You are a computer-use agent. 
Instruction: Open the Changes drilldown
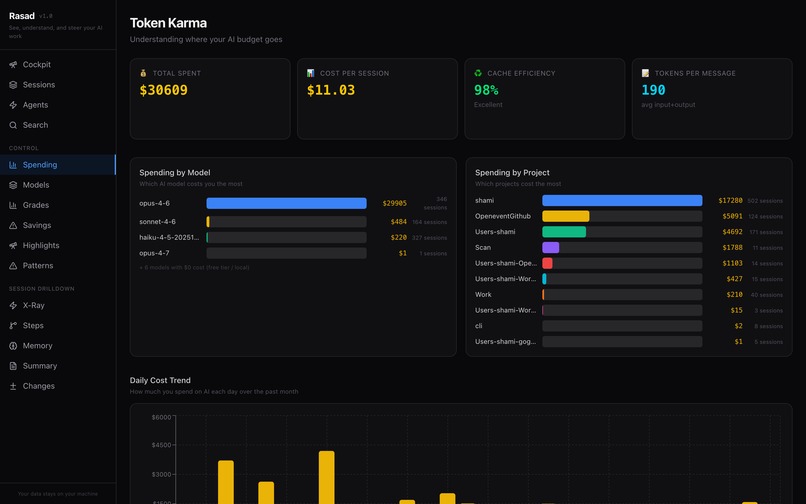point(58,386)
